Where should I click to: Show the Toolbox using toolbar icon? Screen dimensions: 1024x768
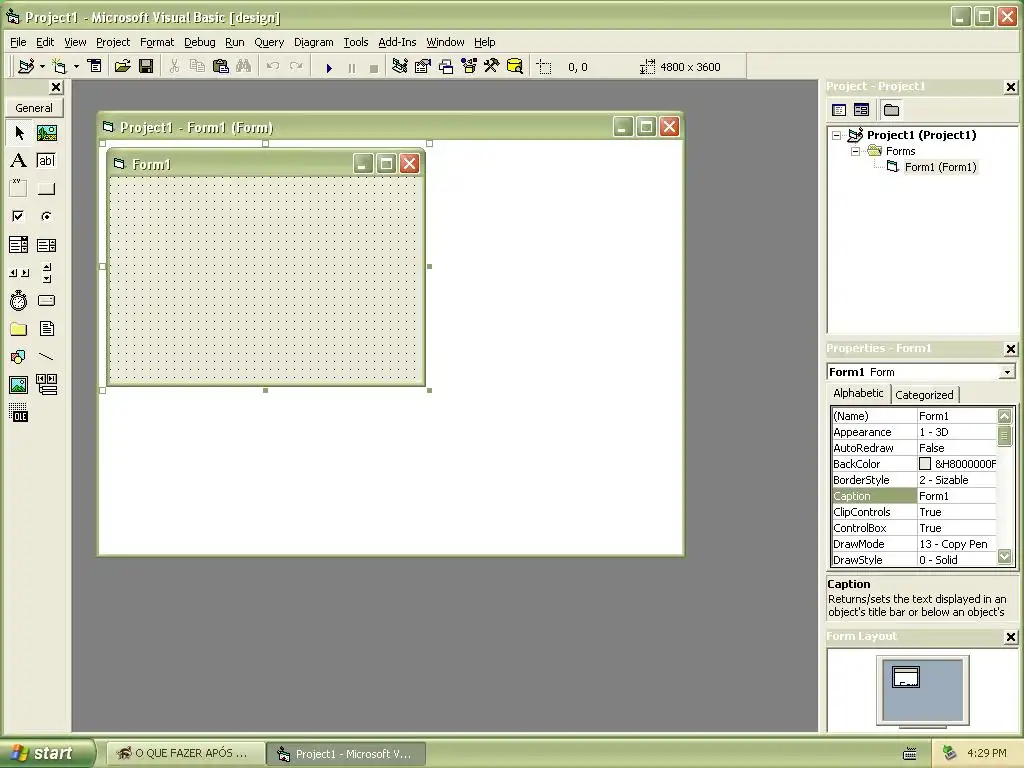point(492,67)
